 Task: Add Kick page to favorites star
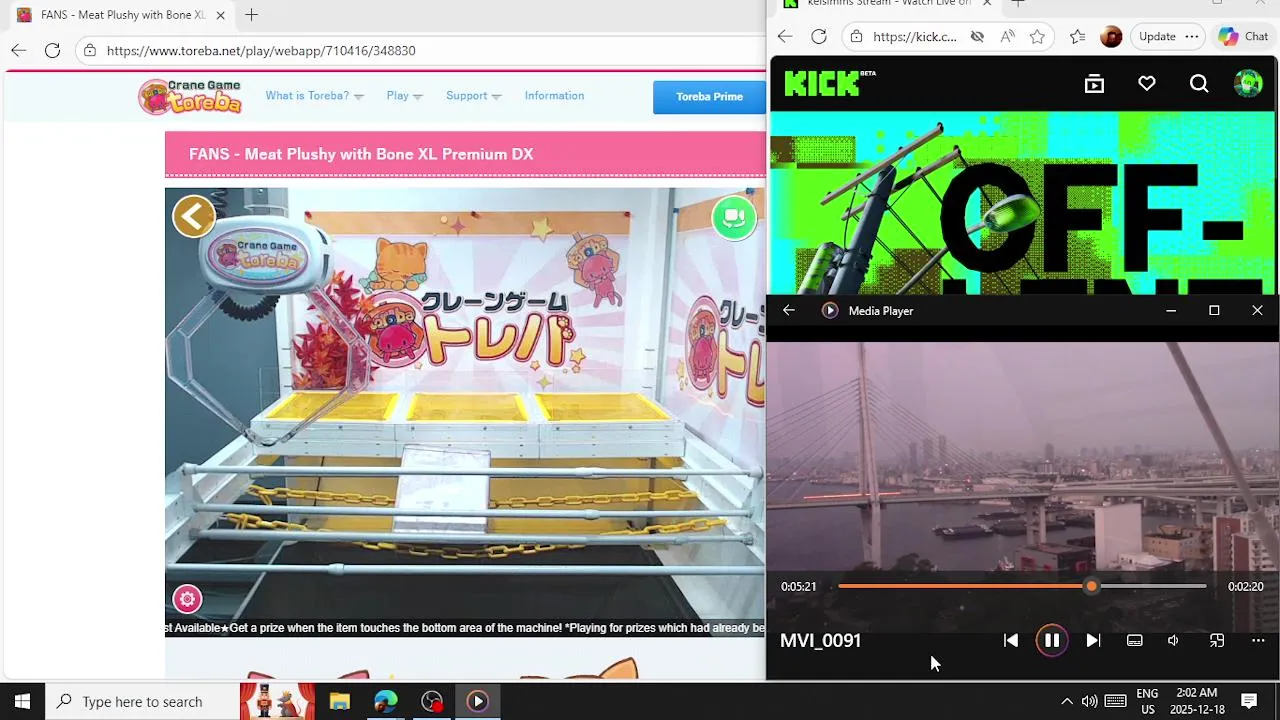(x=1037, y=37)
